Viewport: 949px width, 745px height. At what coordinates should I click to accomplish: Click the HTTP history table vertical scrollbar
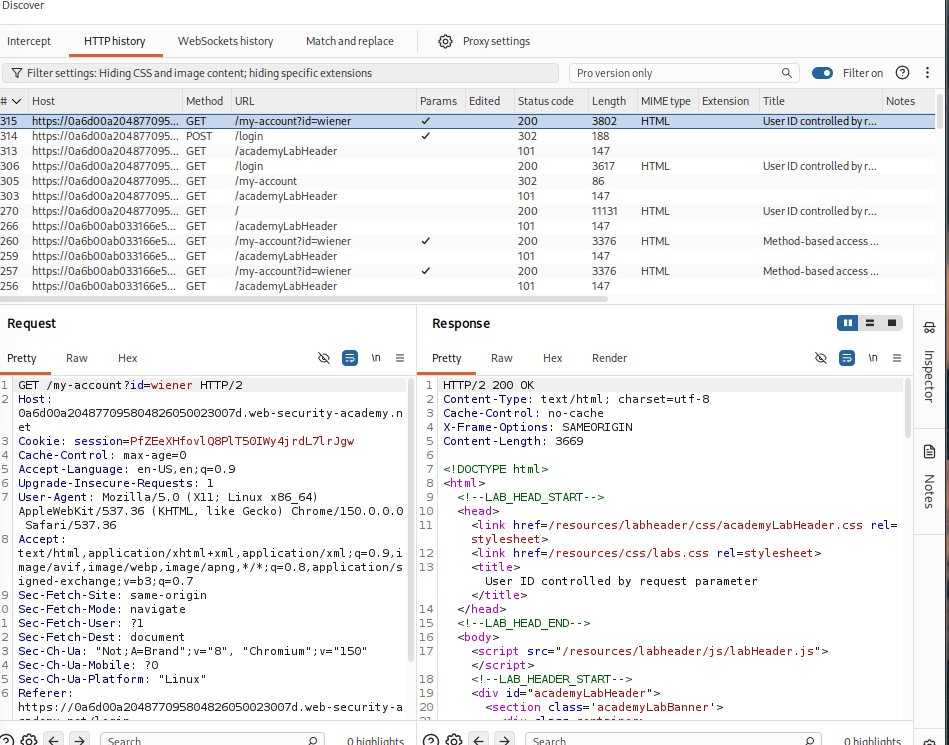click(939, 111)
